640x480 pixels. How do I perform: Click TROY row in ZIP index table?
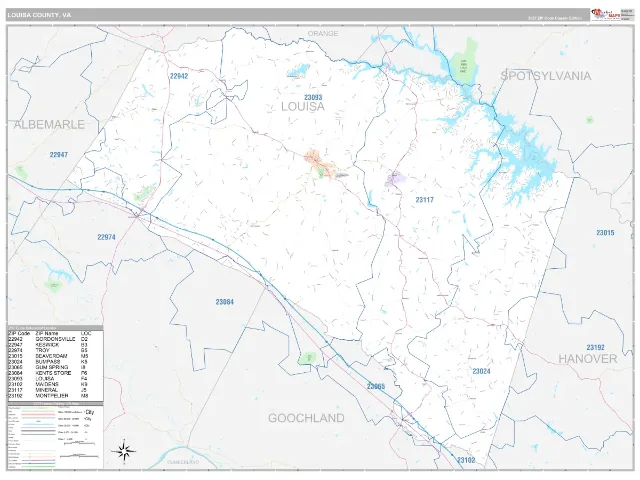click(x=49, y=351)
